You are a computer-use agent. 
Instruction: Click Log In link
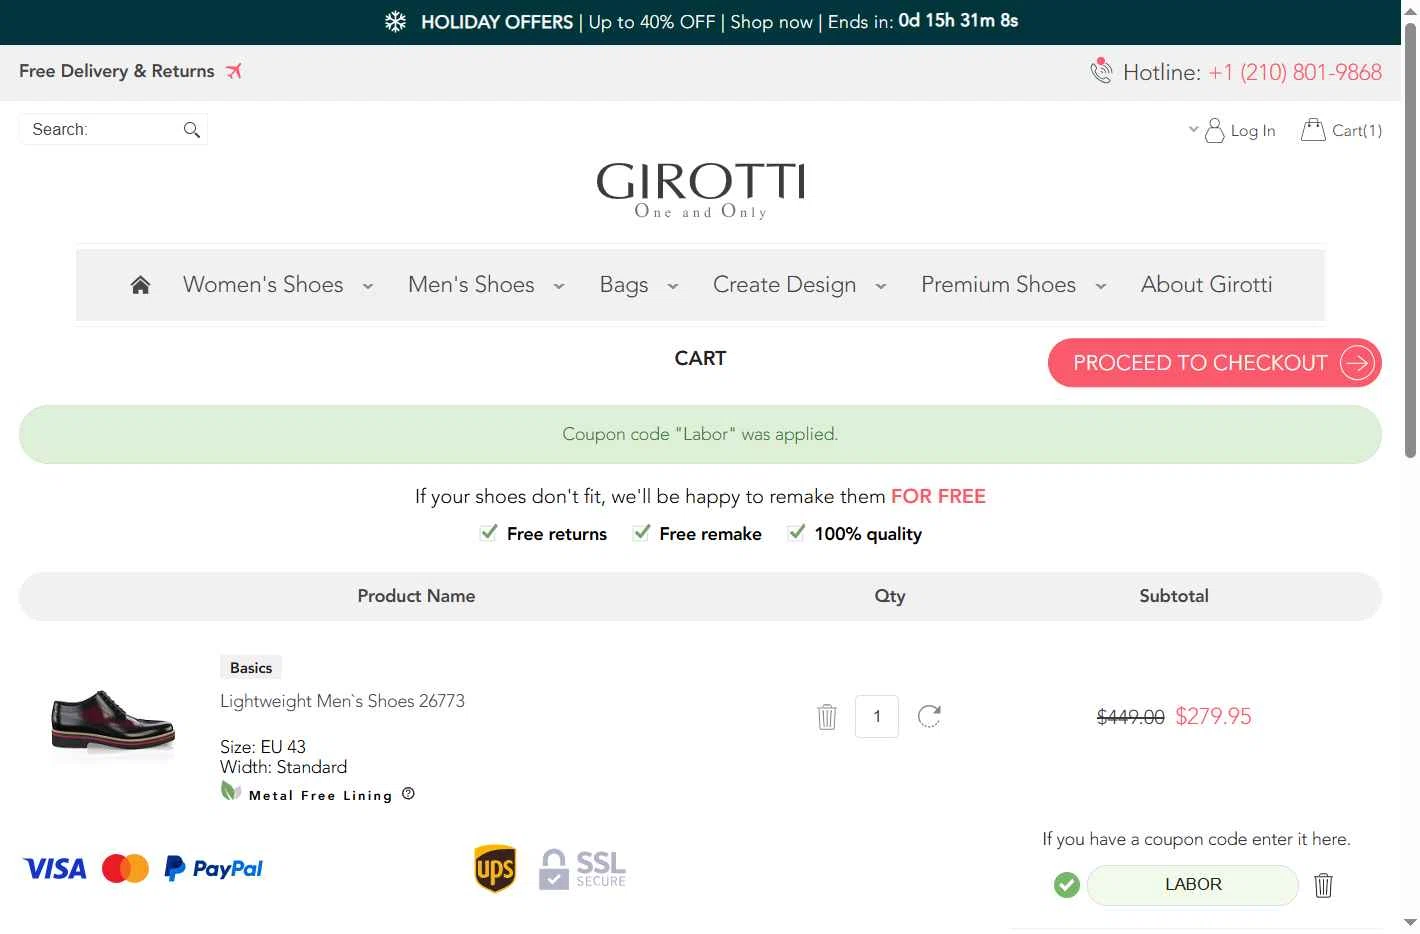click(x=1253, y=131)
